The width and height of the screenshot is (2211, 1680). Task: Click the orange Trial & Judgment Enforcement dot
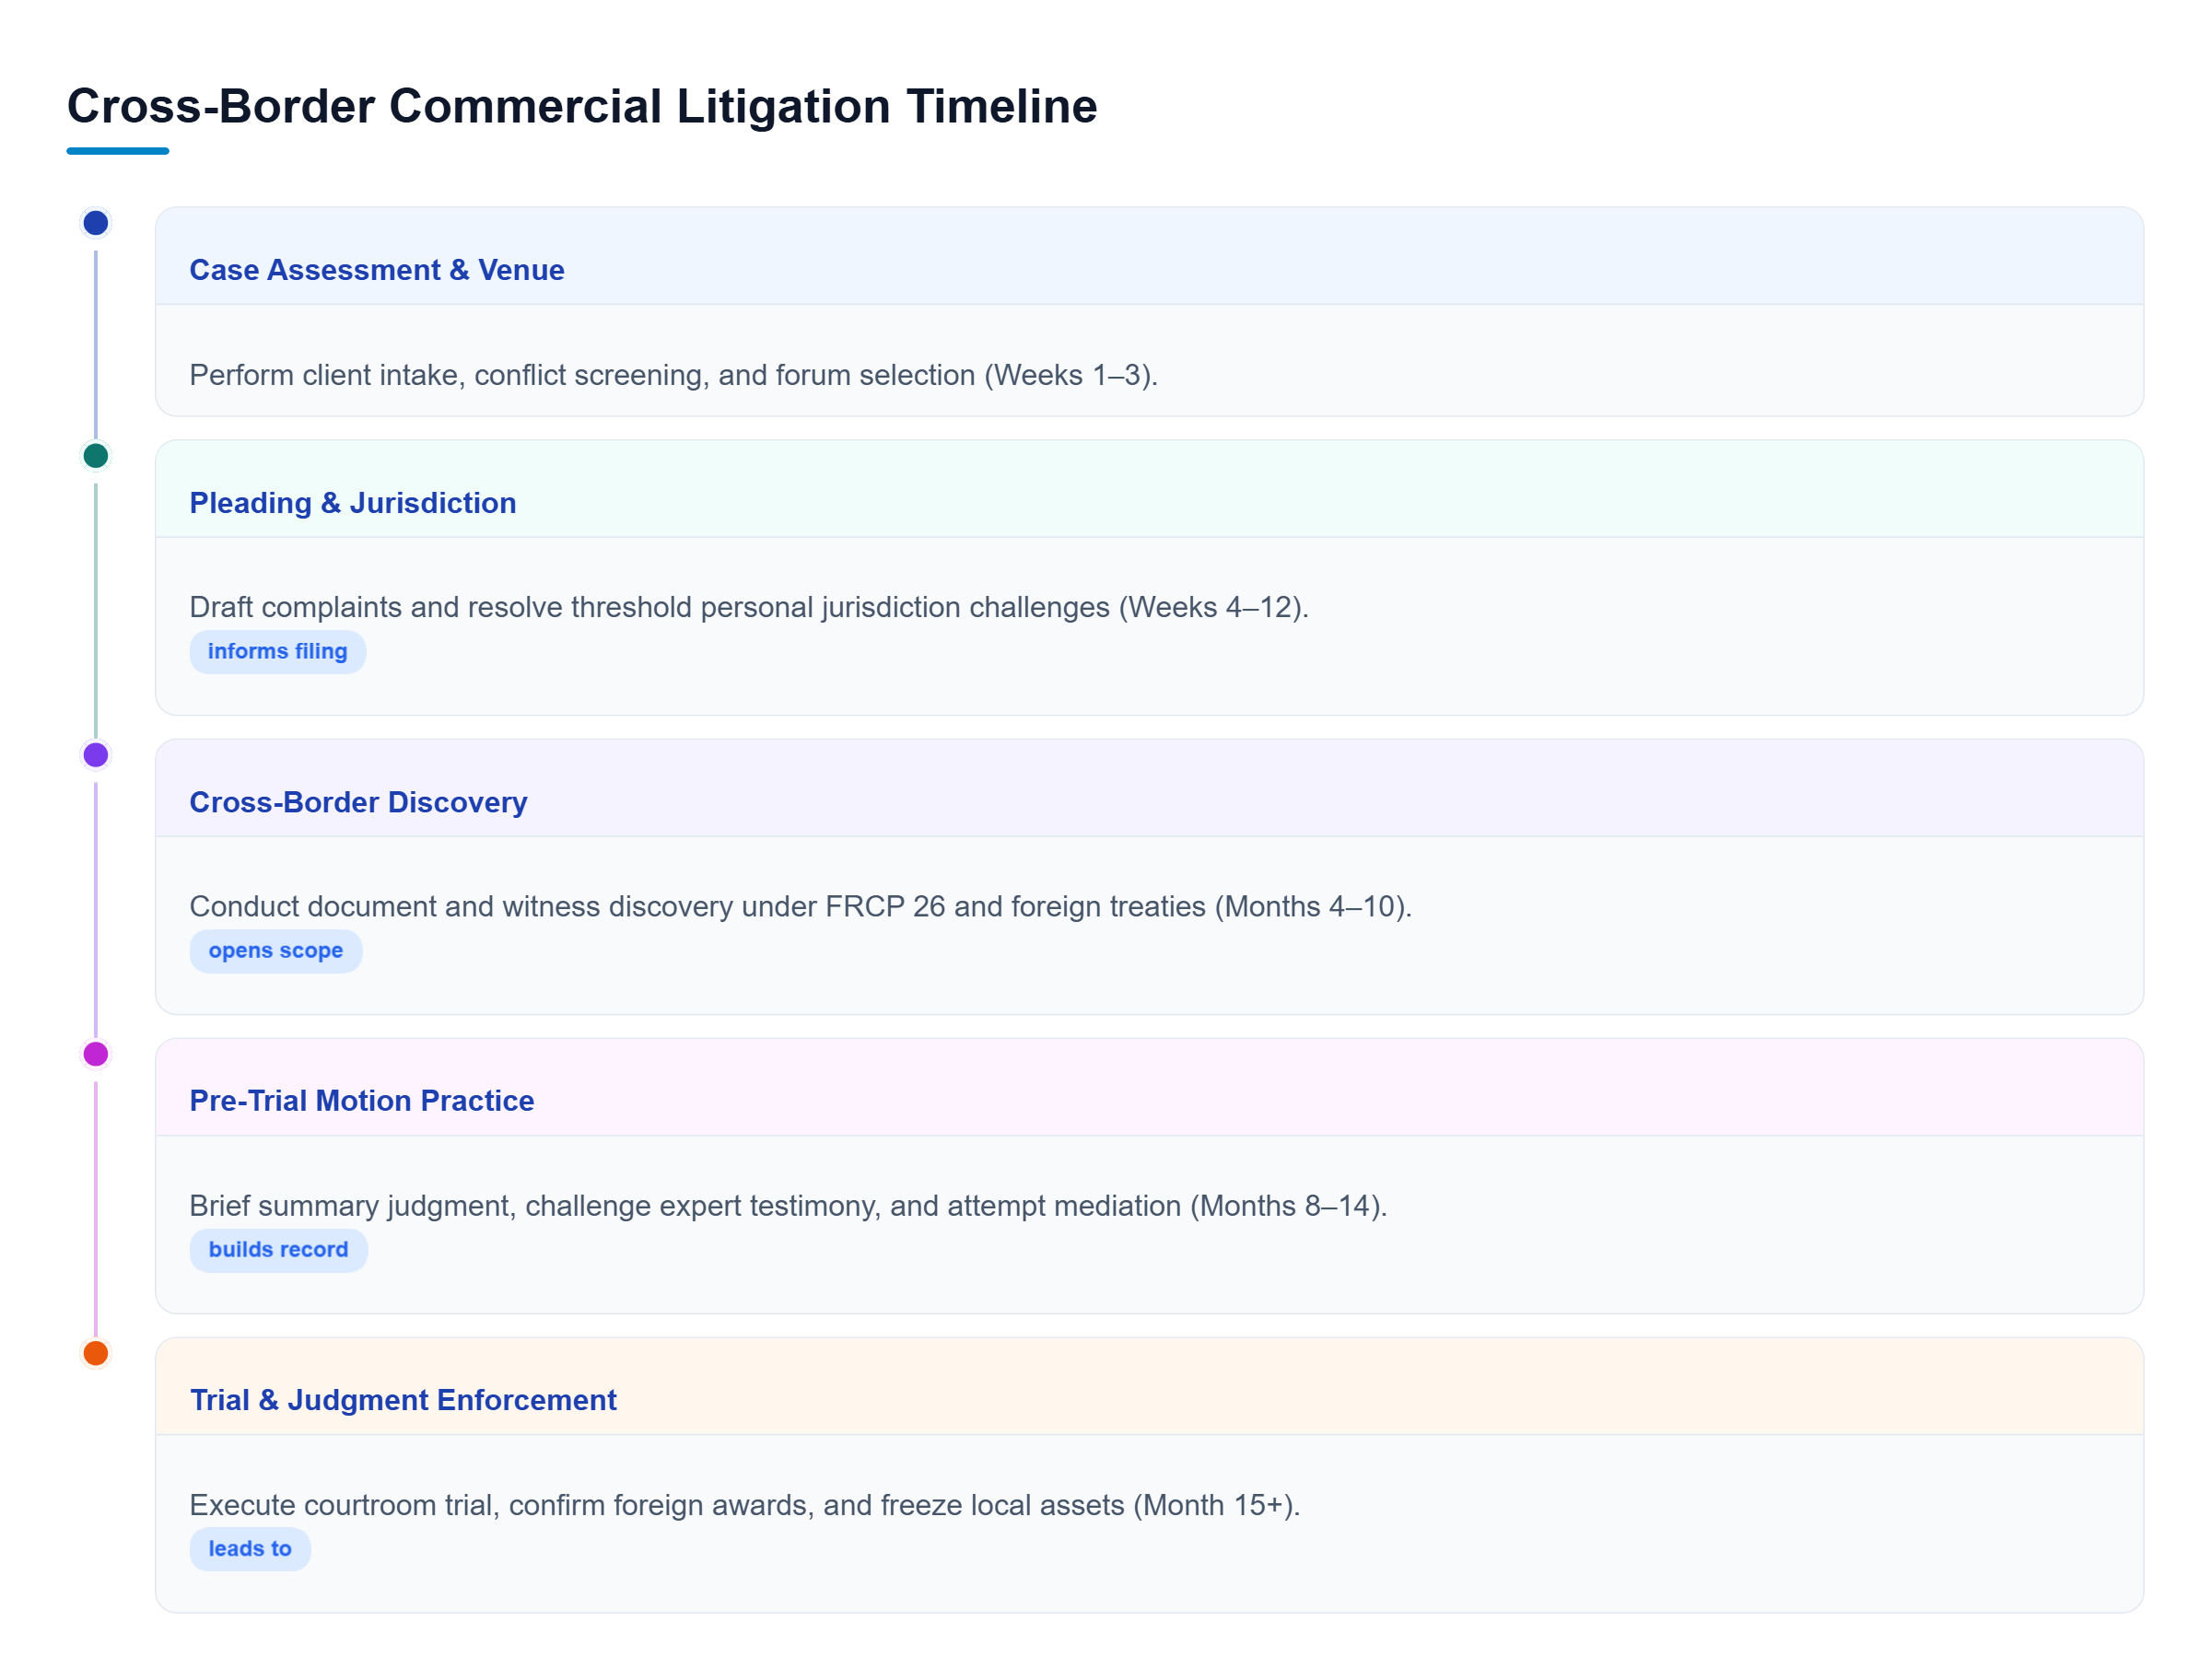pyautogui.click(x=95, y=1352)
